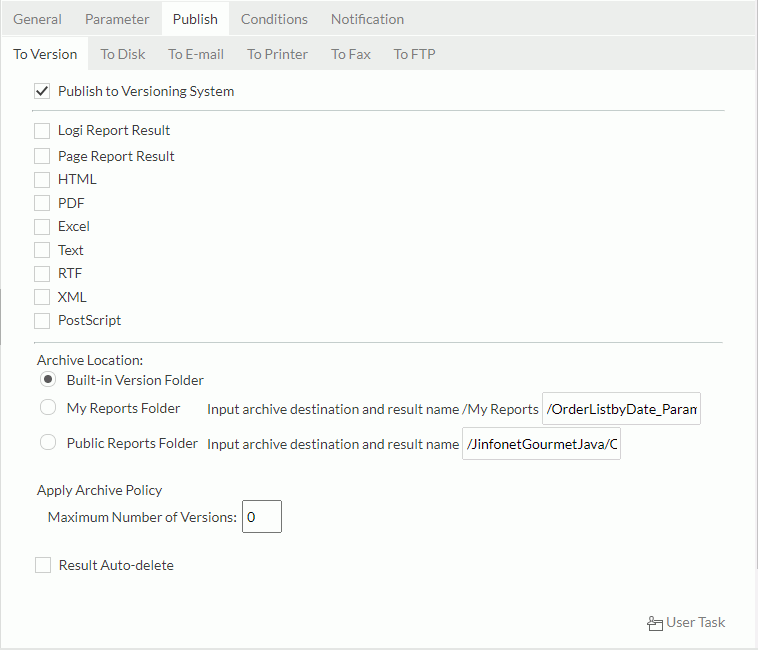Toggle the Result Auto-delete checkbox
Screen dimensions: 758x650
point(43,565)
